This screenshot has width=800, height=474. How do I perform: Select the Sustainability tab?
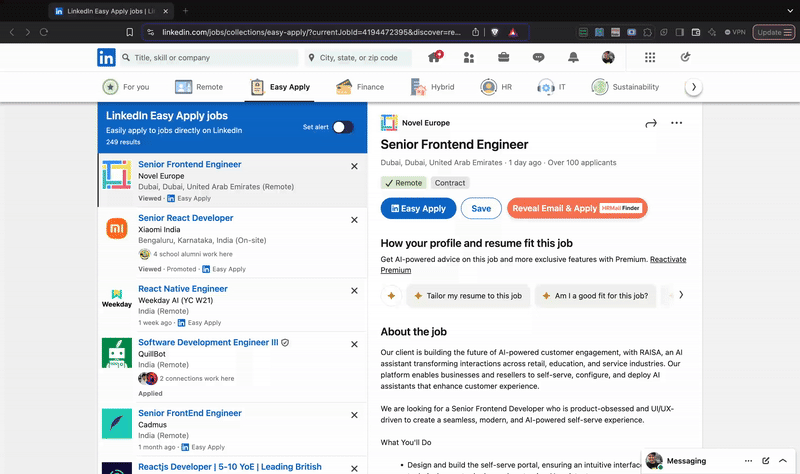[626, 87]
